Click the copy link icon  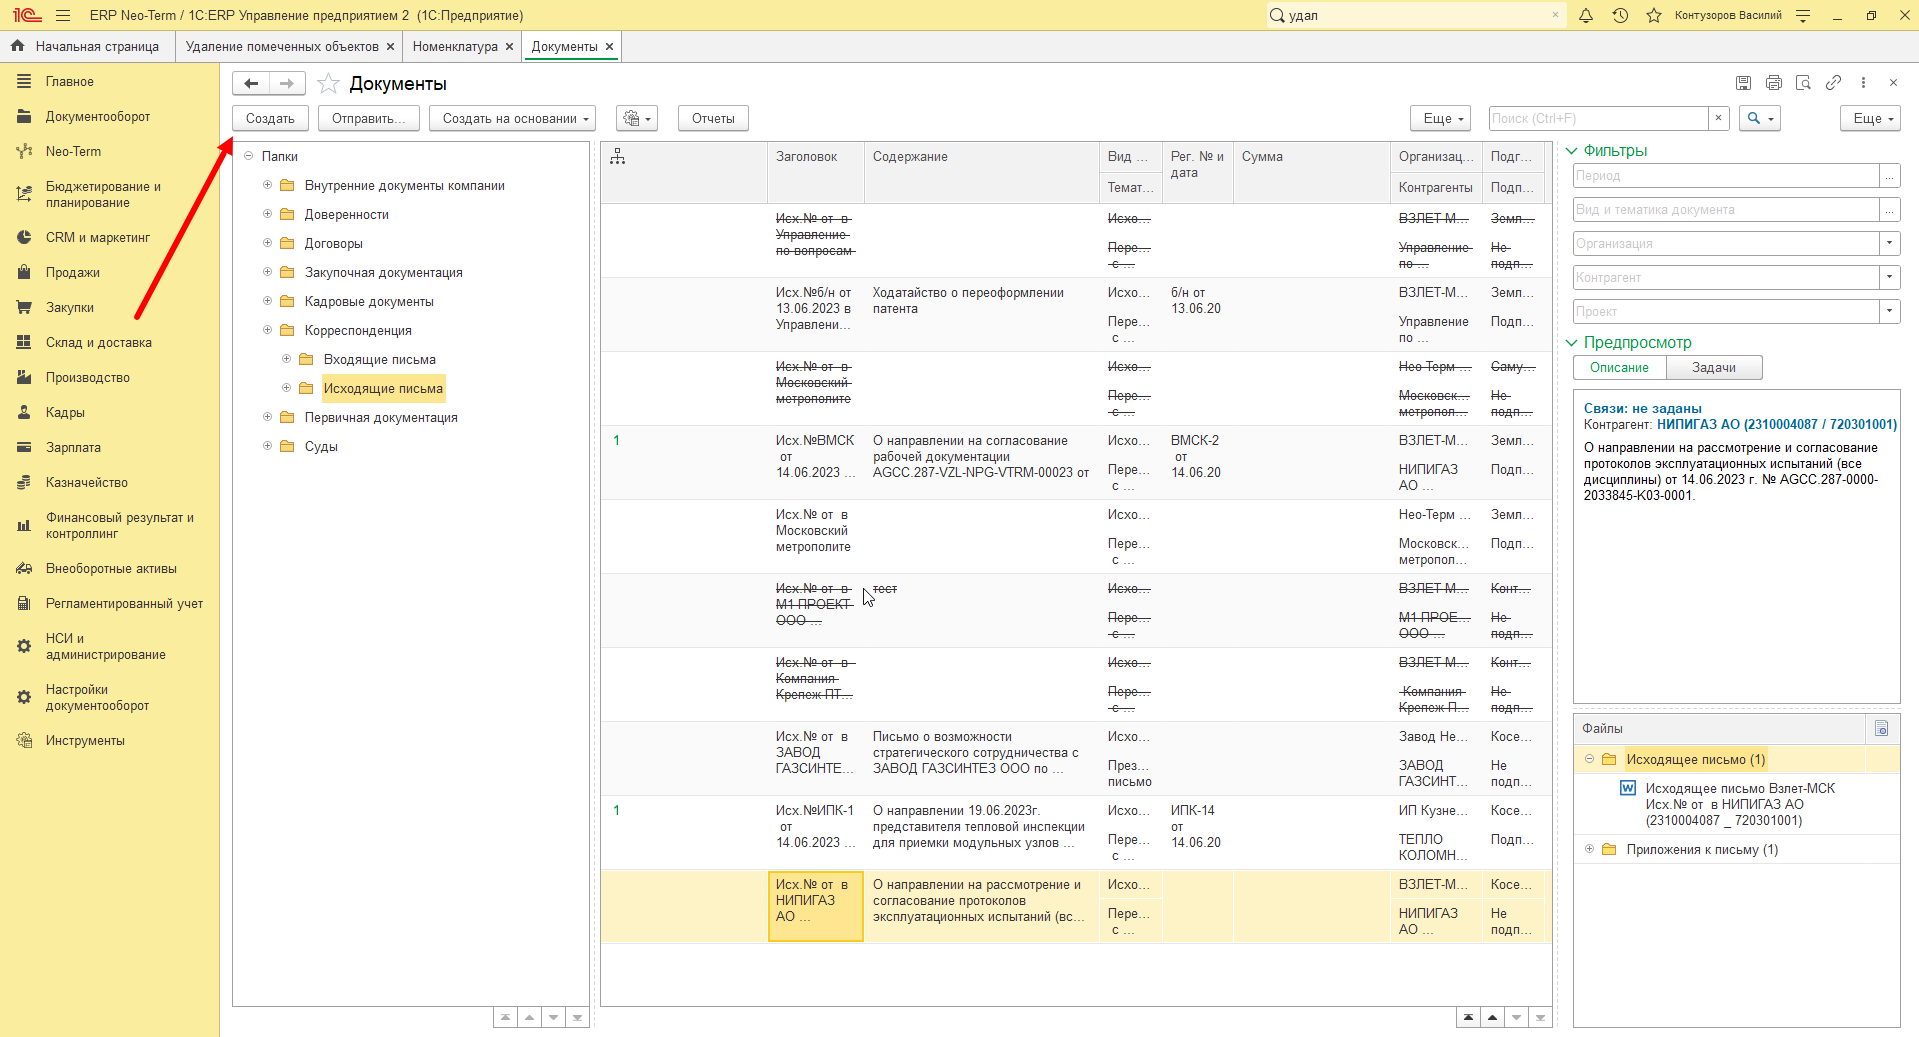tap(1833, 83)
